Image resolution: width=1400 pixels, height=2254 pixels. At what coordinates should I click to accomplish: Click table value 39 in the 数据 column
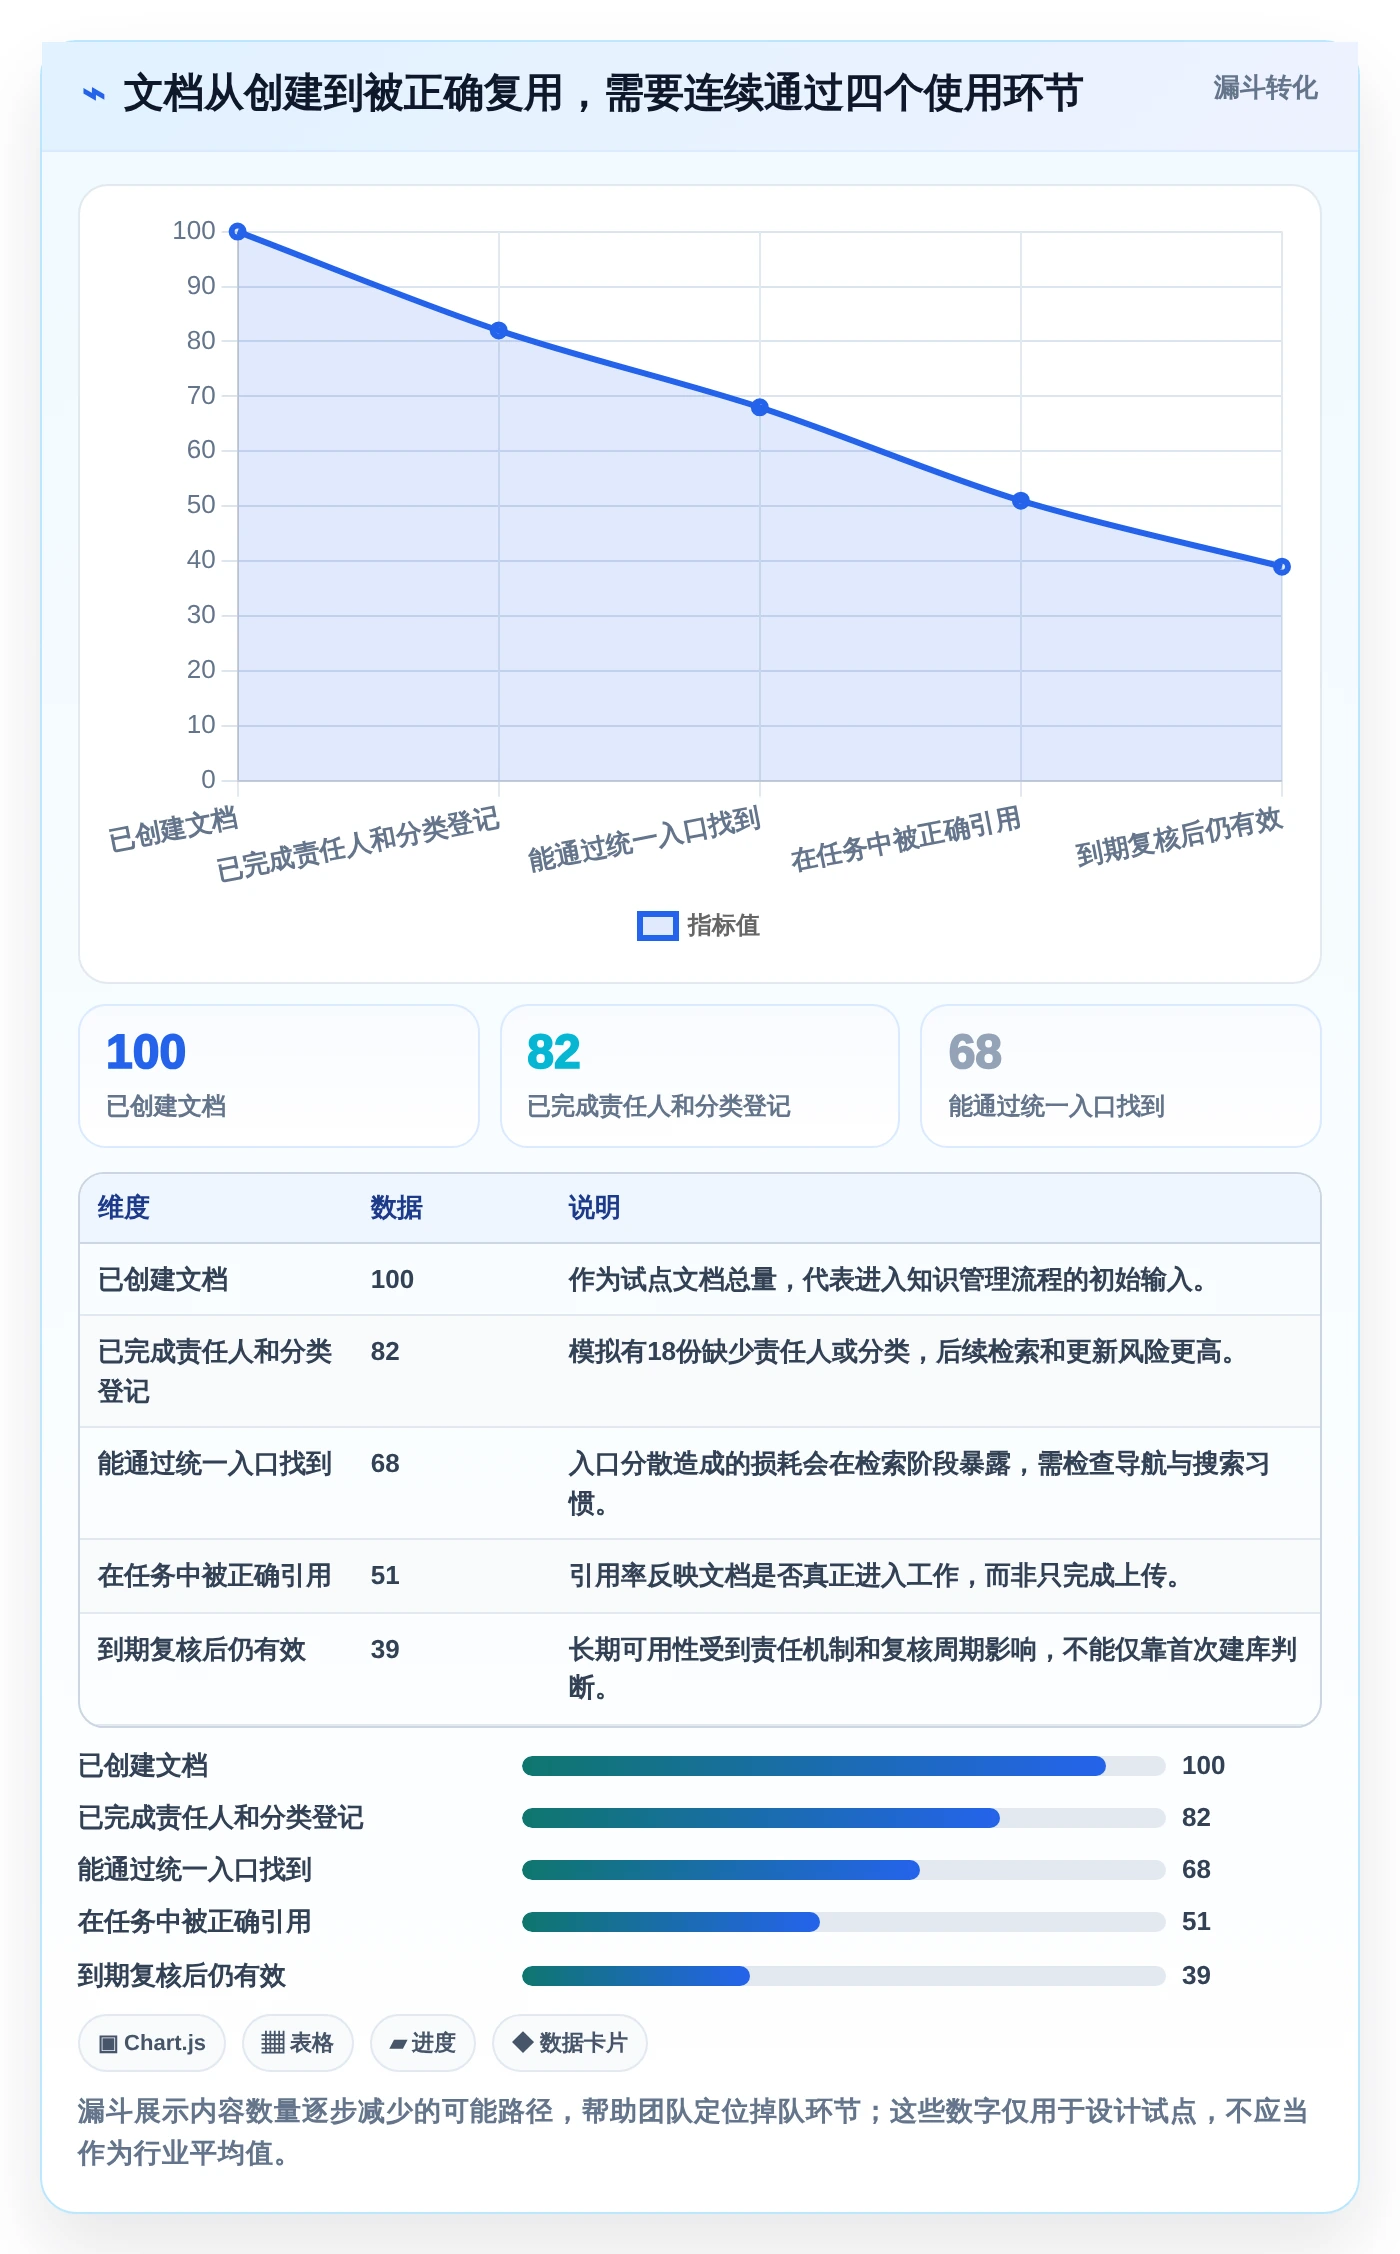pyautogui.click(x=385, y=1650)
